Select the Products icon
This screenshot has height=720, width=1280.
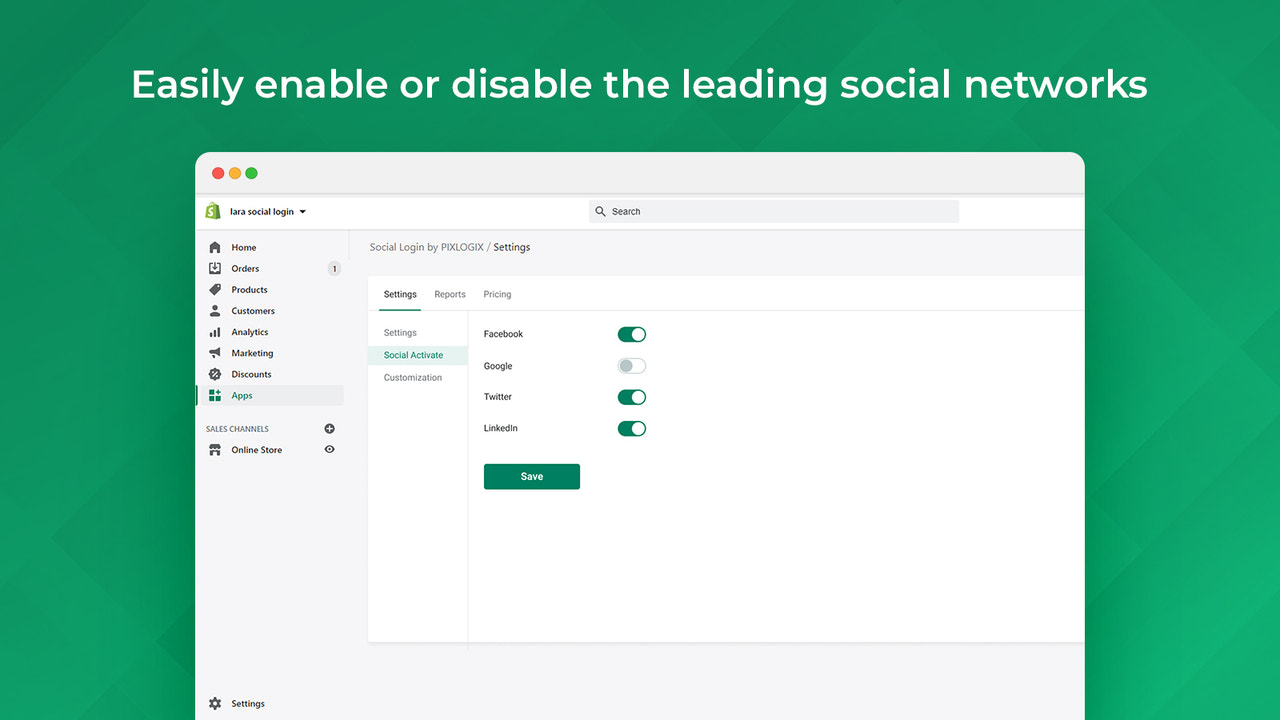(216, 289)
